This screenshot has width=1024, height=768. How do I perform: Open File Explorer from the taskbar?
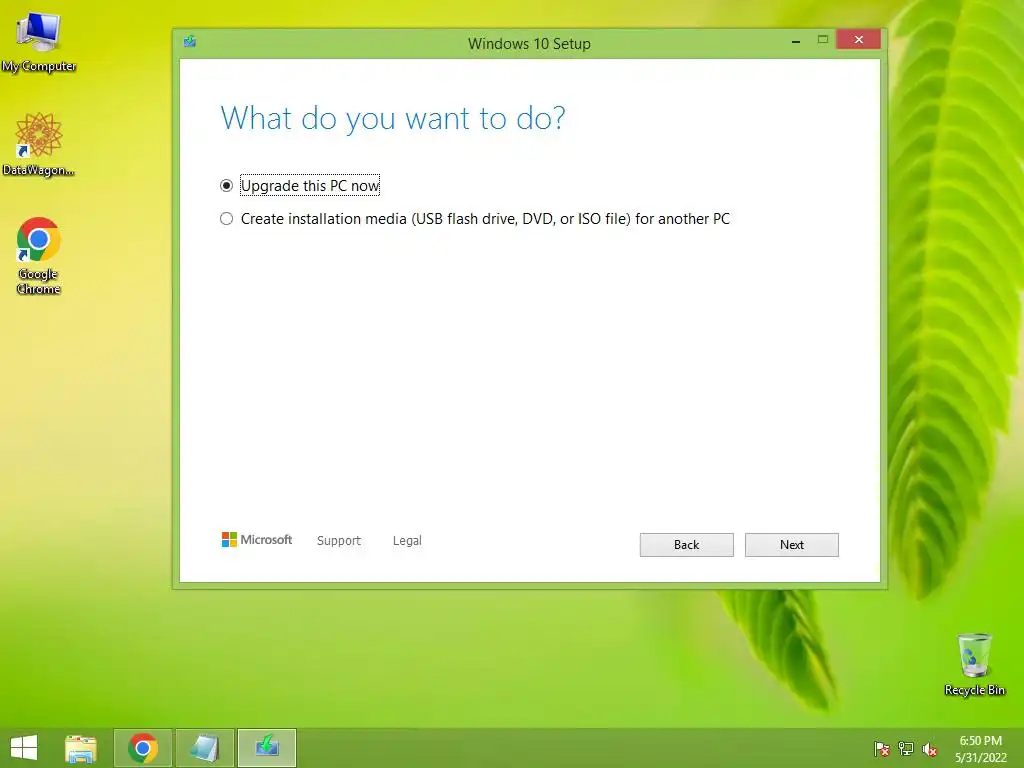tap(81, 748)
